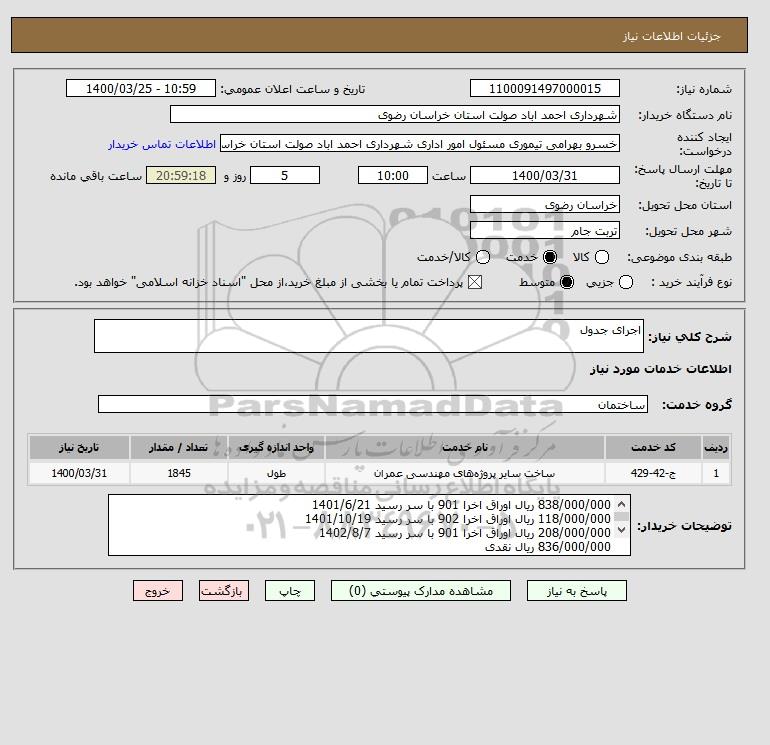Click the بازگشت back button
Screen dimensions: 770x745
[x=224, y=591]
